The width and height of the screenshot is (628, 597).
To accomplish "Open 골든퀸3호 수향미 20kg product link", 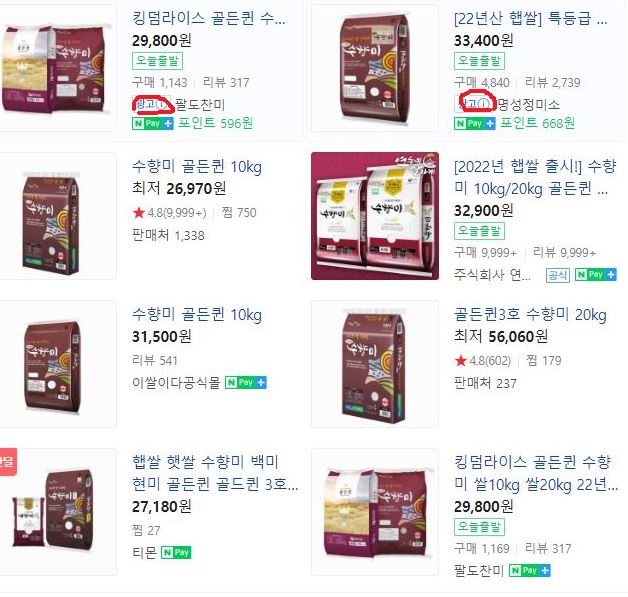I will click(530, 314).
